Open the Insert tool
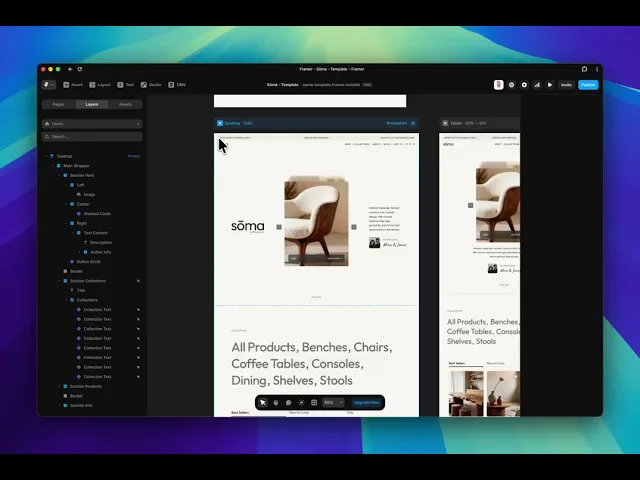Viewport: 640px width, 480px height. tap(73, 85)
